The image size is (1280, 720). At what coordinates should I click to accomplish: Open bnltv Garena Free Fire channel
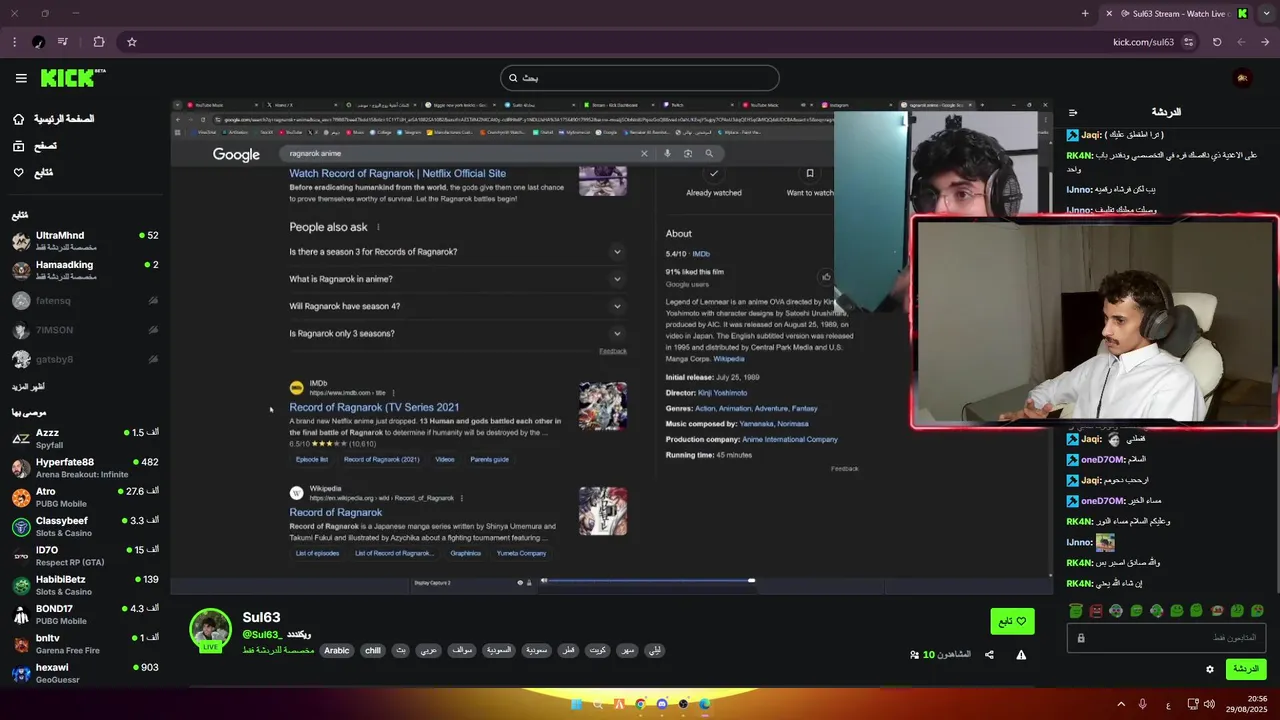coord(85,643)
